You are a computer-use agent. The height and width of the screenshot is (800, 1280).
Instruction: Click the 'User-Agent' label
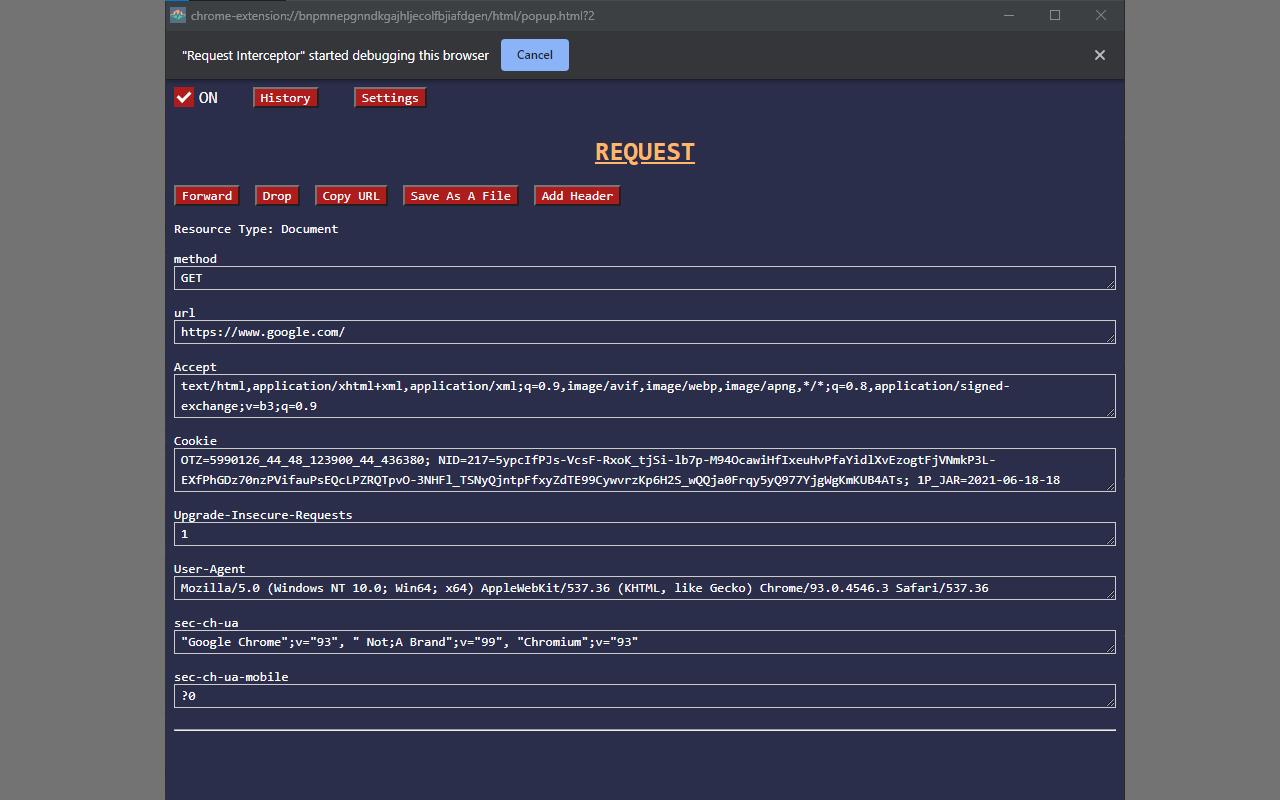[x=209, y=569]
